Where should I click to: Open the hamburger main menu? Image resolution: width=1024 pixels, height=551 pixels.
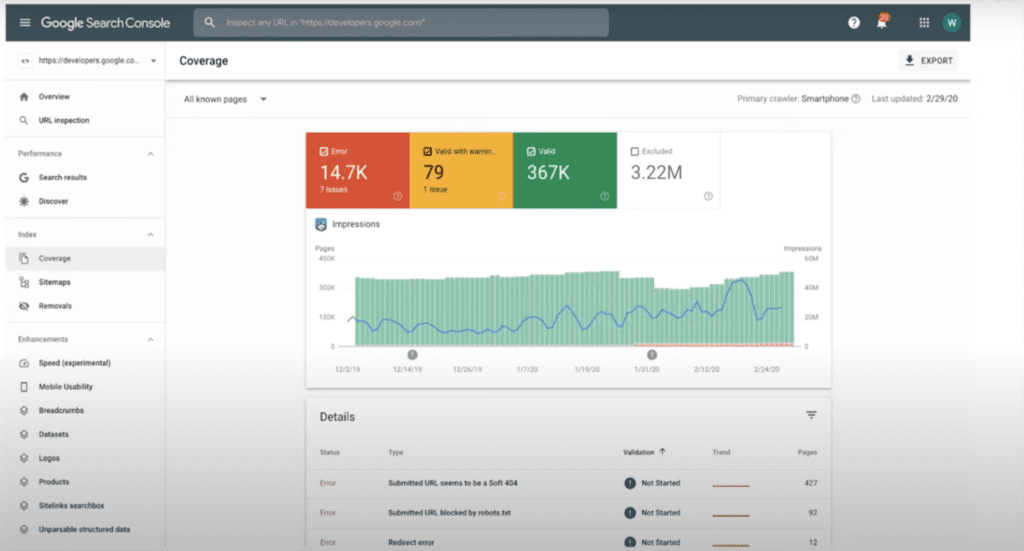(25, 23)
